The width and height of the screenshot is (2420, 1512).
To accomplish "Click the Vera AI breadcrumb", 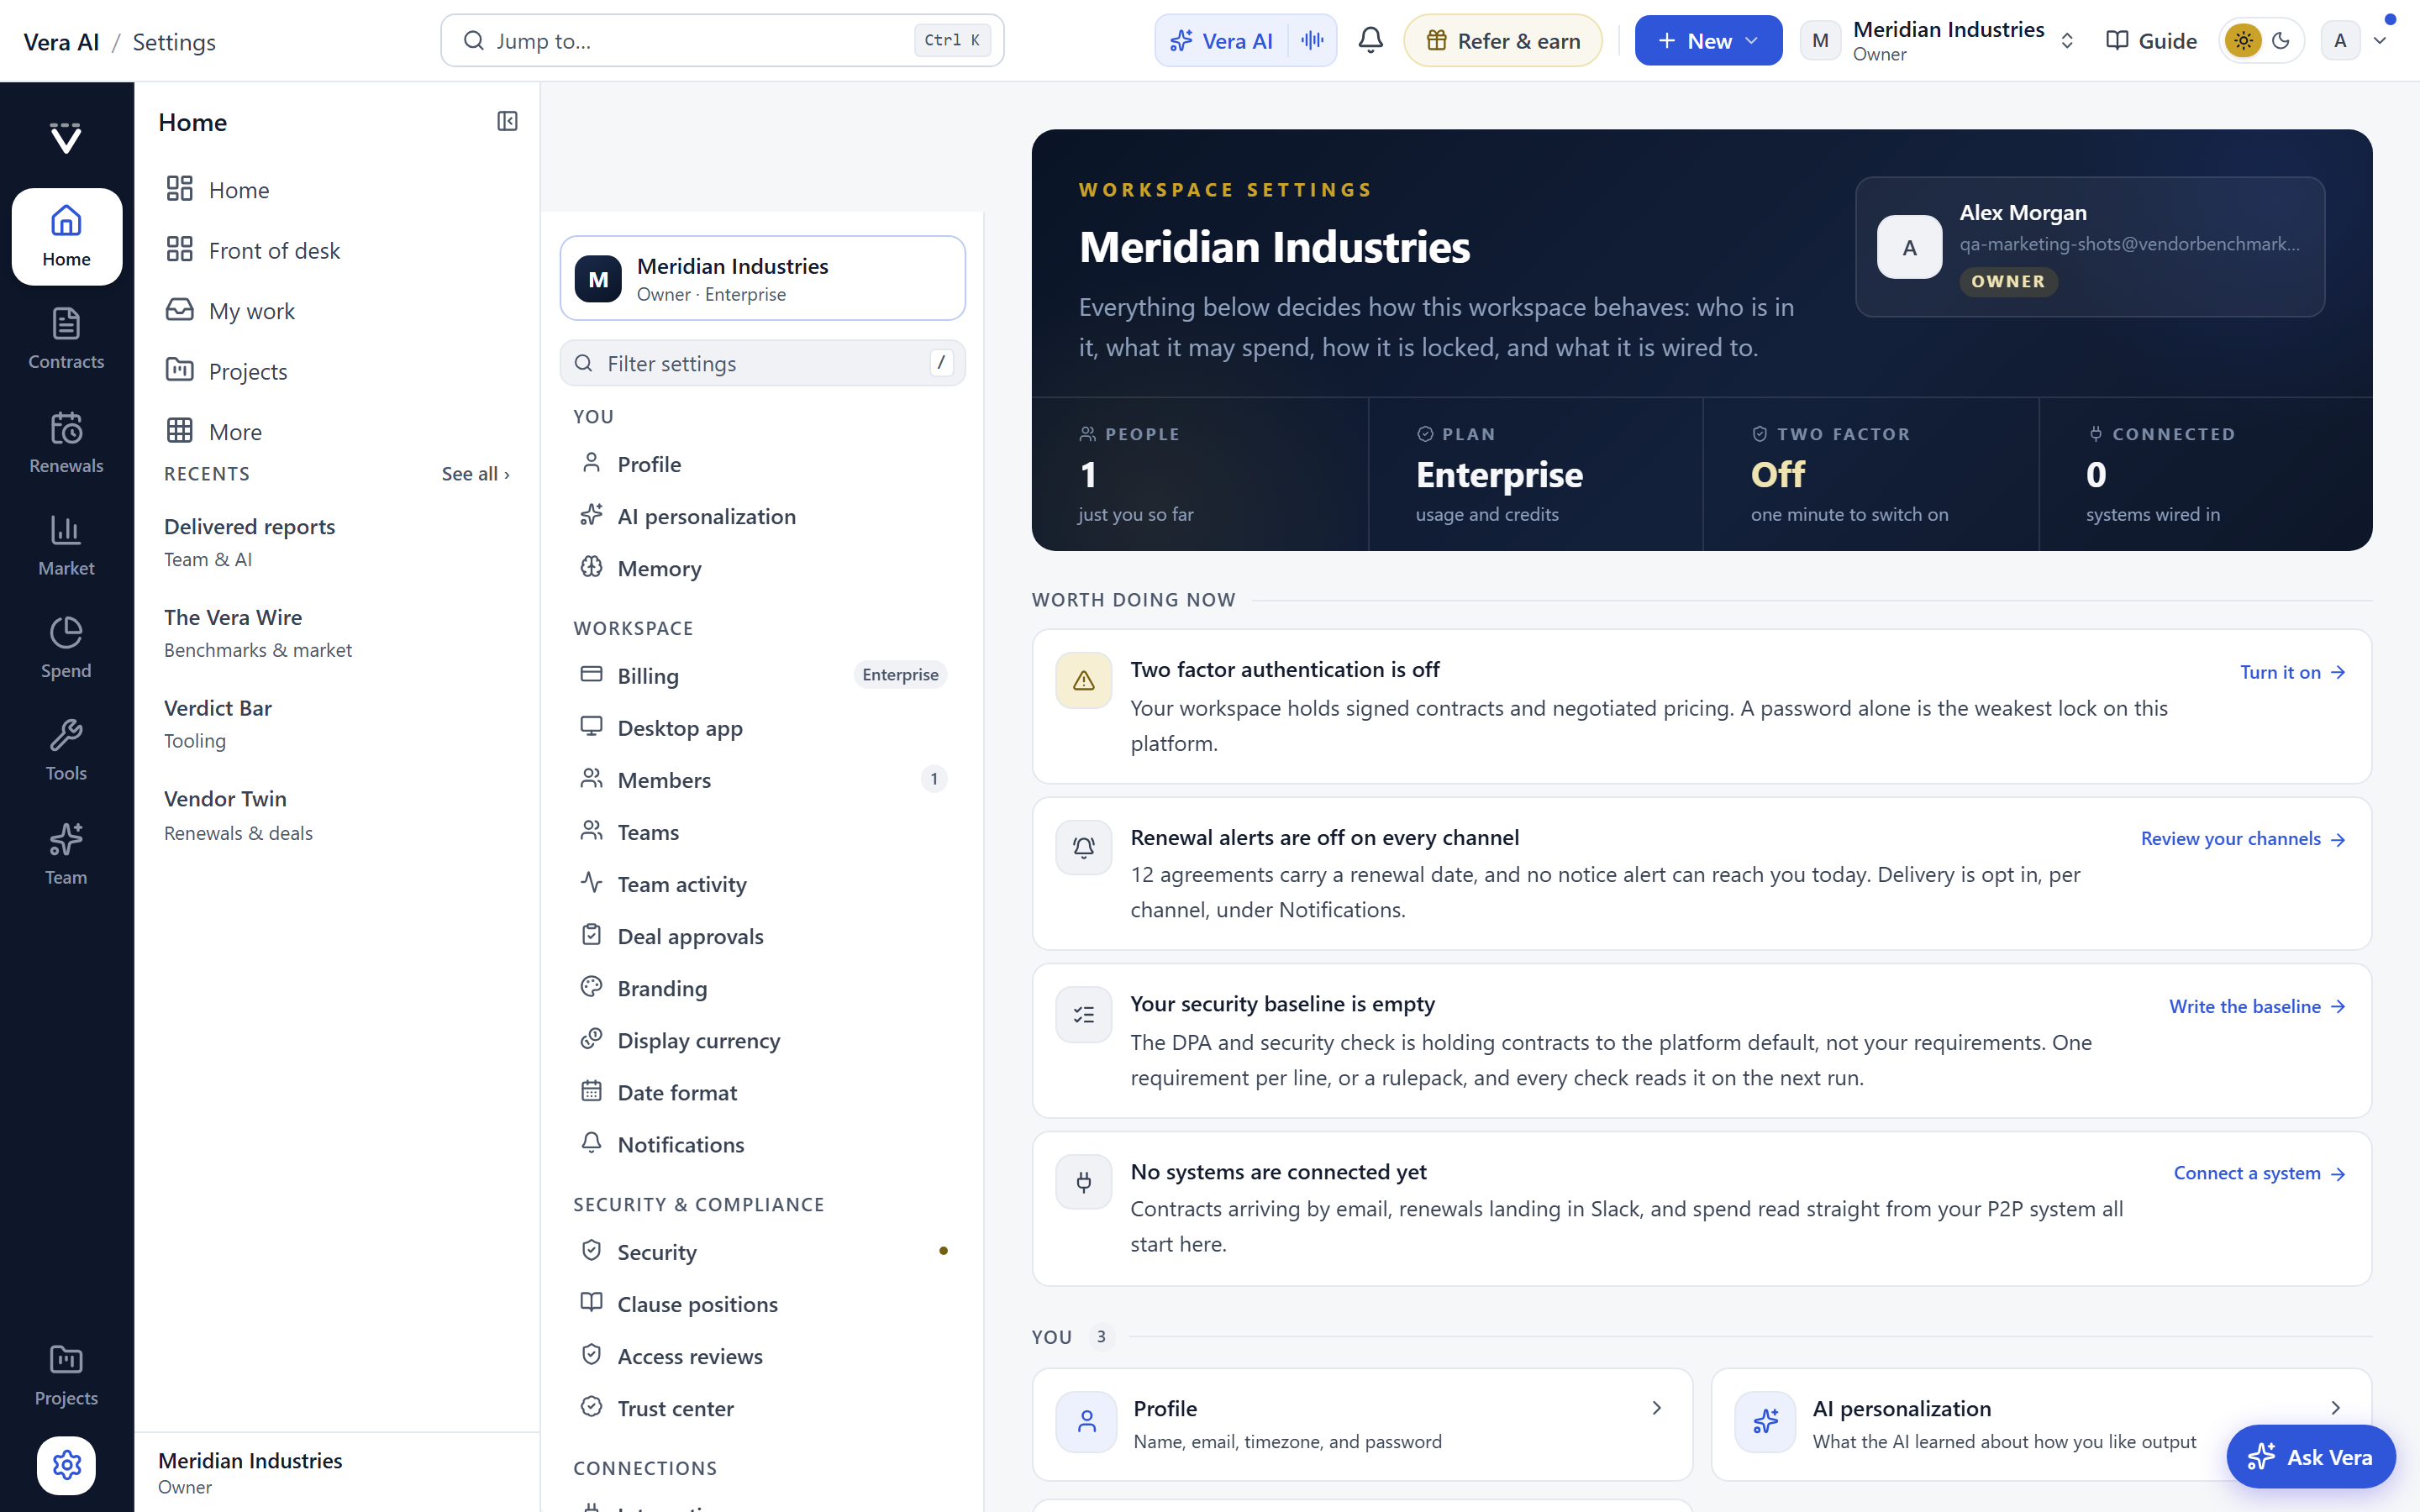I will point(61,41).
